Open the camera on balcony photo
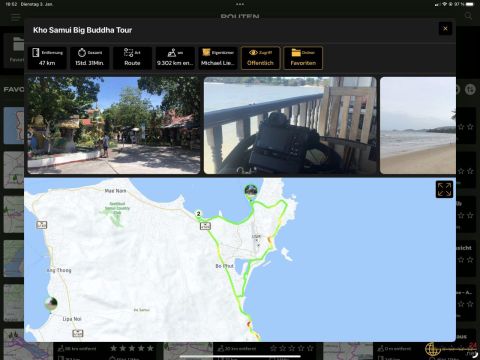The image size is (480, 360). click(x=290, y=125)
